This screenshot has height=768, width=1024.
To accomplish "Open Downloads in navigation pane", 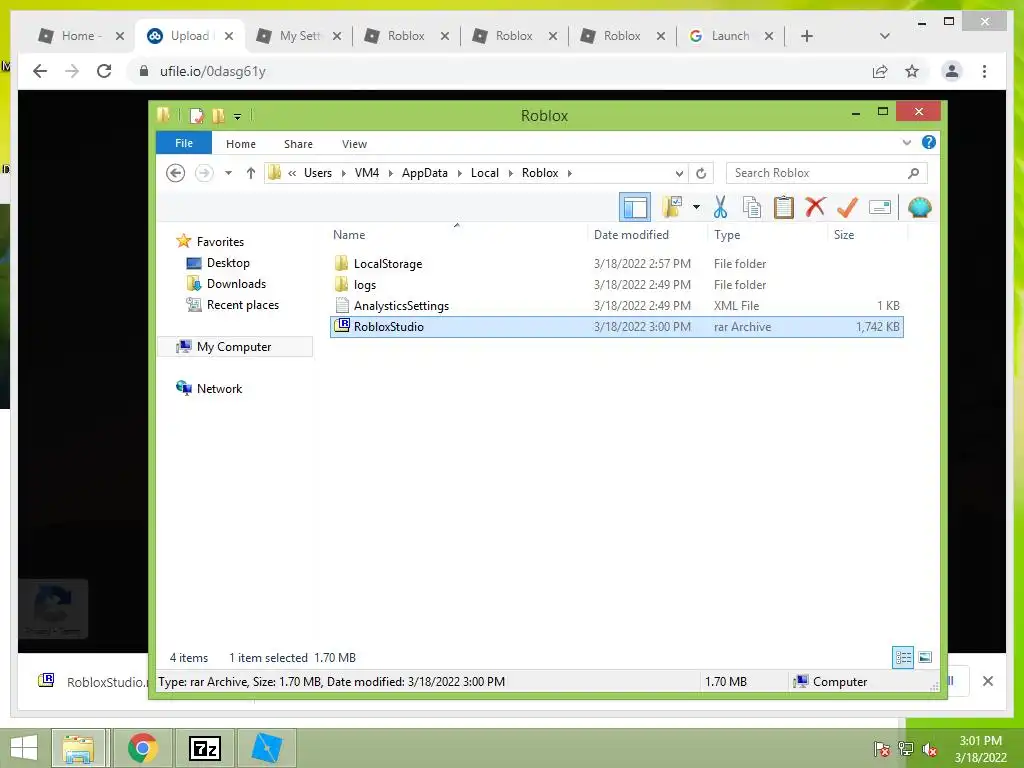I will pos(236,283).
